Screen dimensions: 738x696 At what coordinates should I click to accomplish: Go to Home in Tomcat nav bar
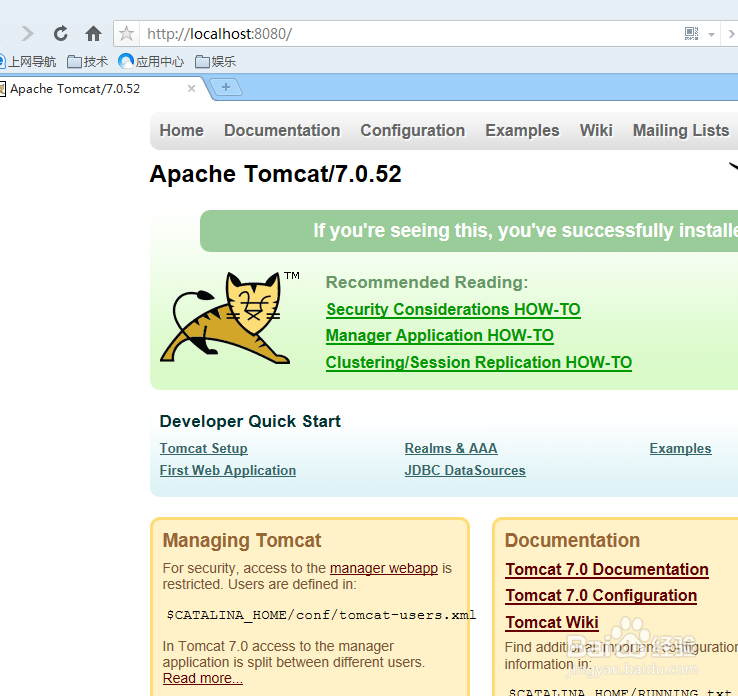pos(181,130)
